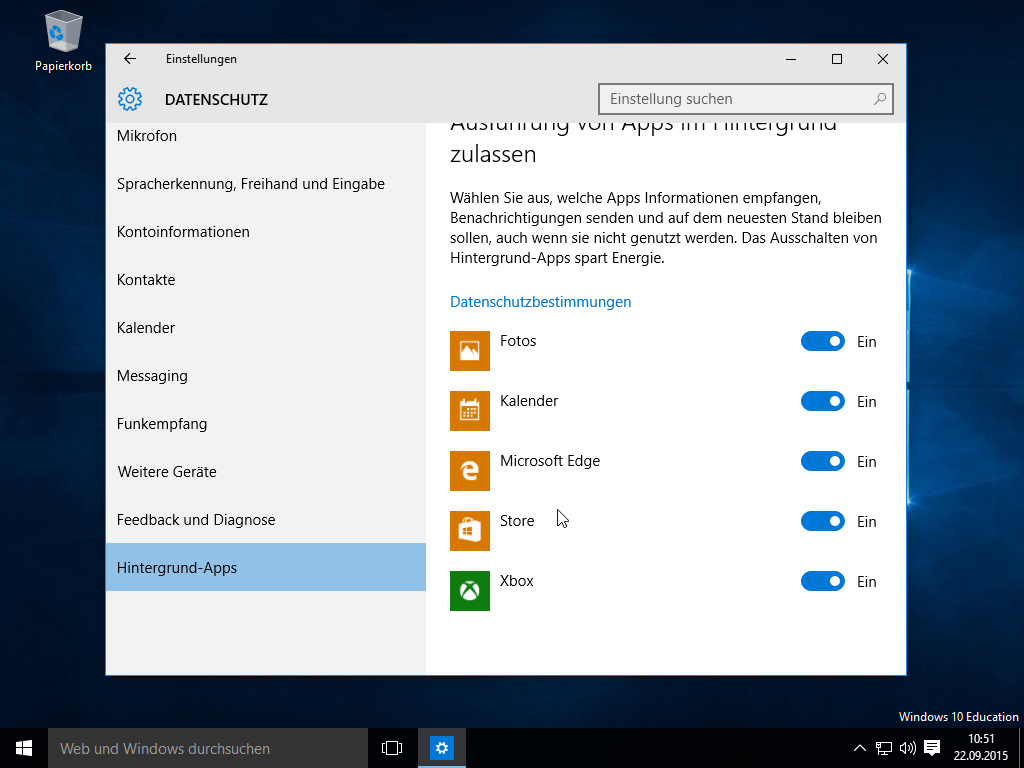Select Messaging in the sidebar
Screen dimensions: 1024x768
click(266, 376)
